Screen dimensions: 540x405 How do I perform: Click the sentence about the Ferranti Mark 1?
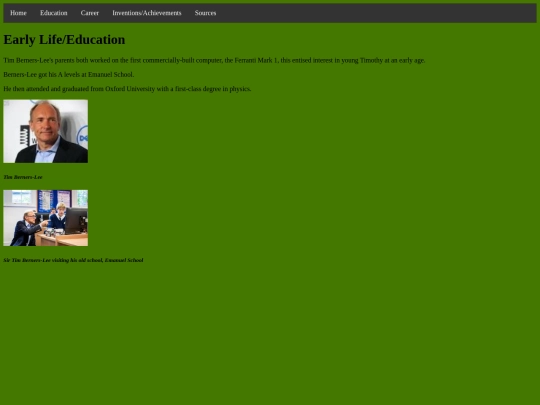tap(214, 60)
